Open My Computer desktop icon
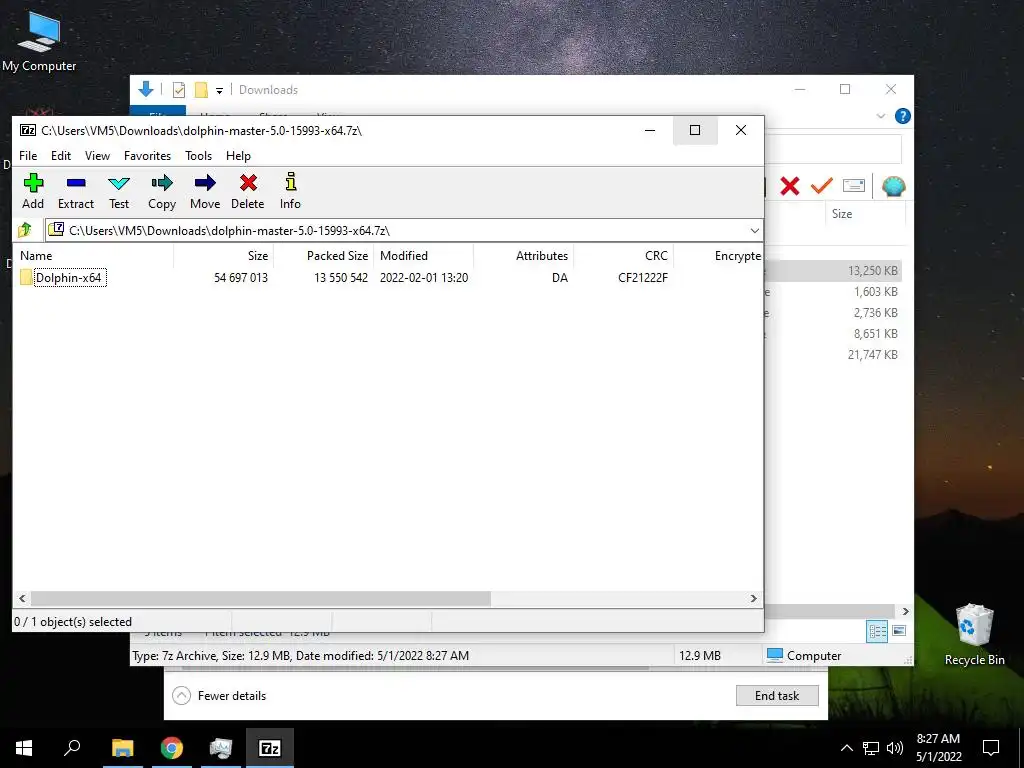1024x768 pixels. coord(39,42)
